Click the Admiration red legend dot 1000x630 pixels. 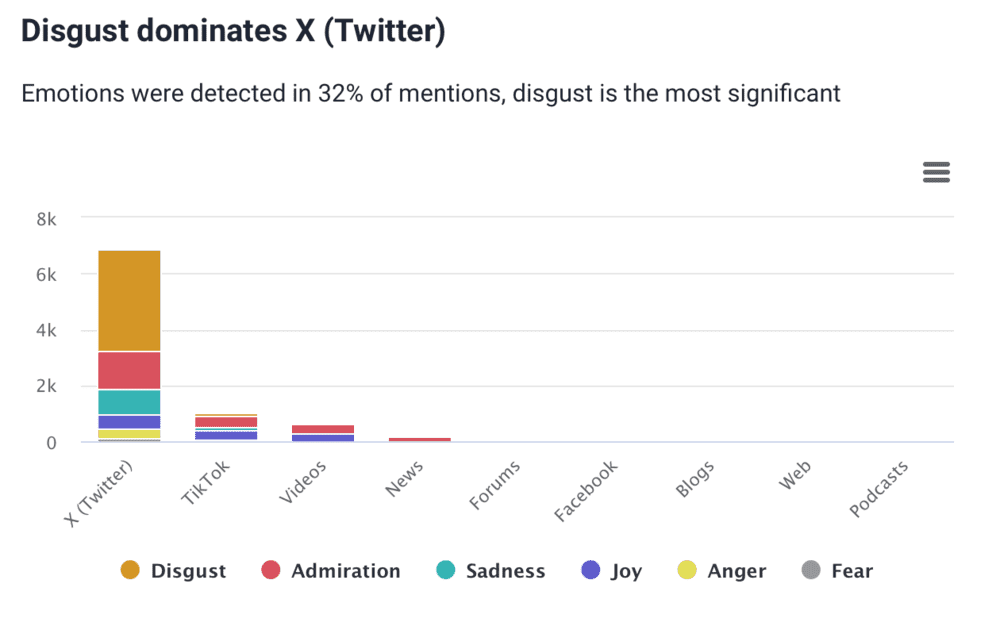[x=271, y=571]
